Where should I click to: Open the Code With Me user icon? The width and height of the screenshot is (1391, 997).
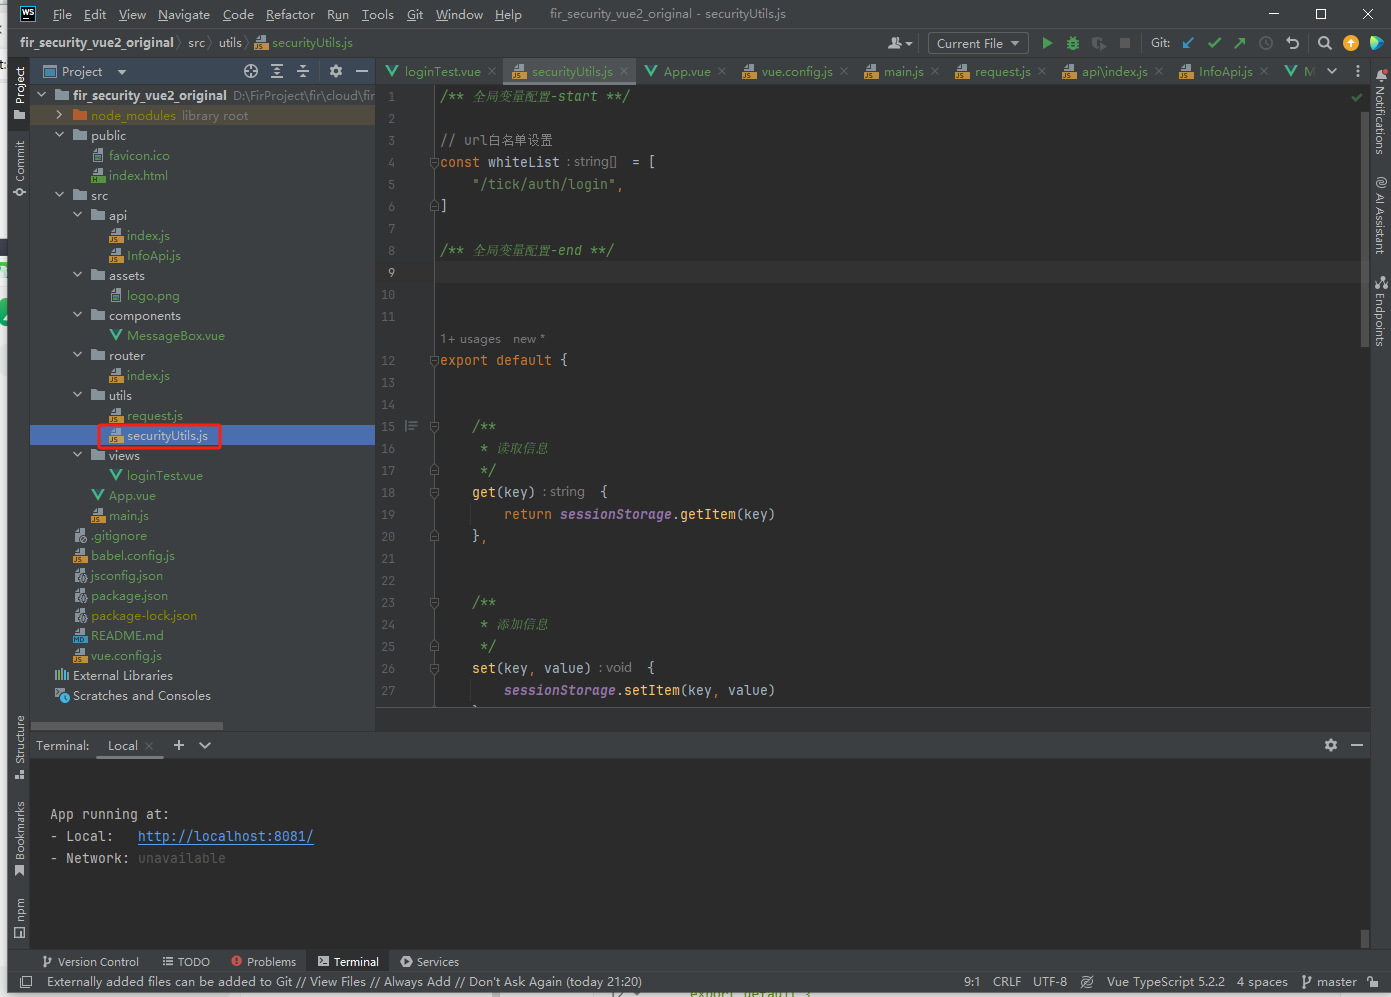pos(900,43)
